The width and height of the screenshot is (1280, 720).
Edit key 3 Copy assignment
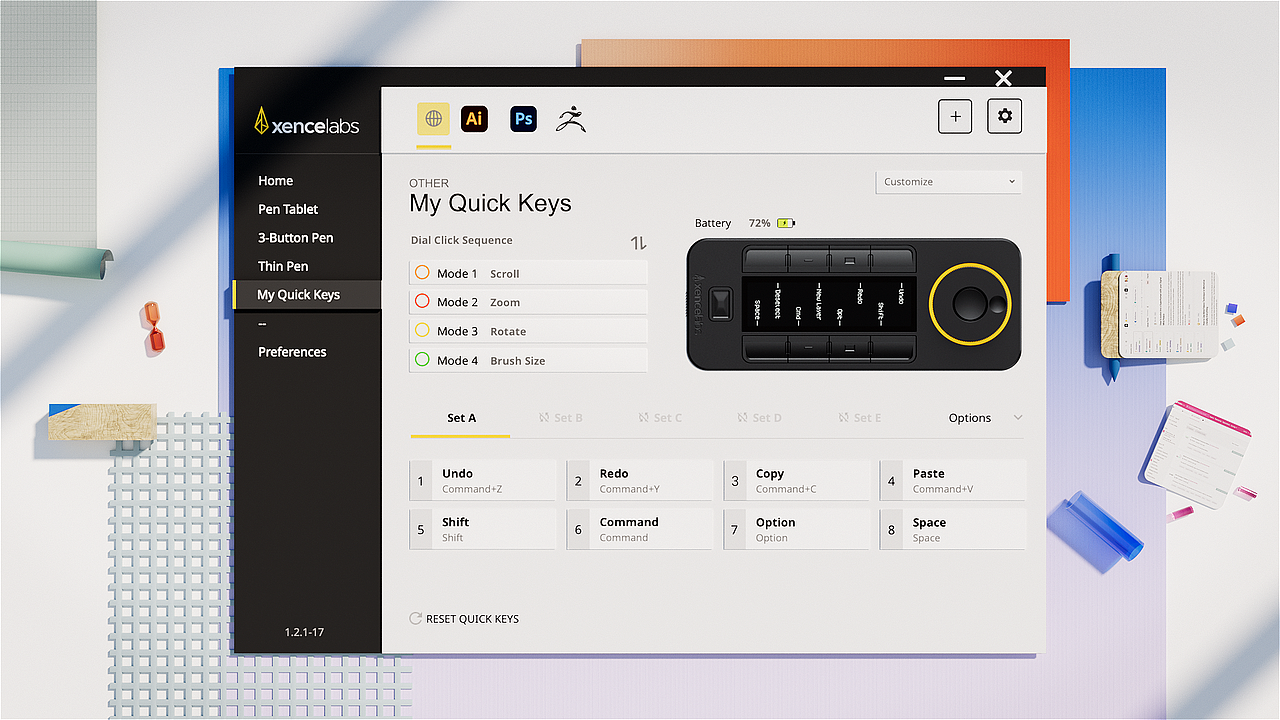797,480
